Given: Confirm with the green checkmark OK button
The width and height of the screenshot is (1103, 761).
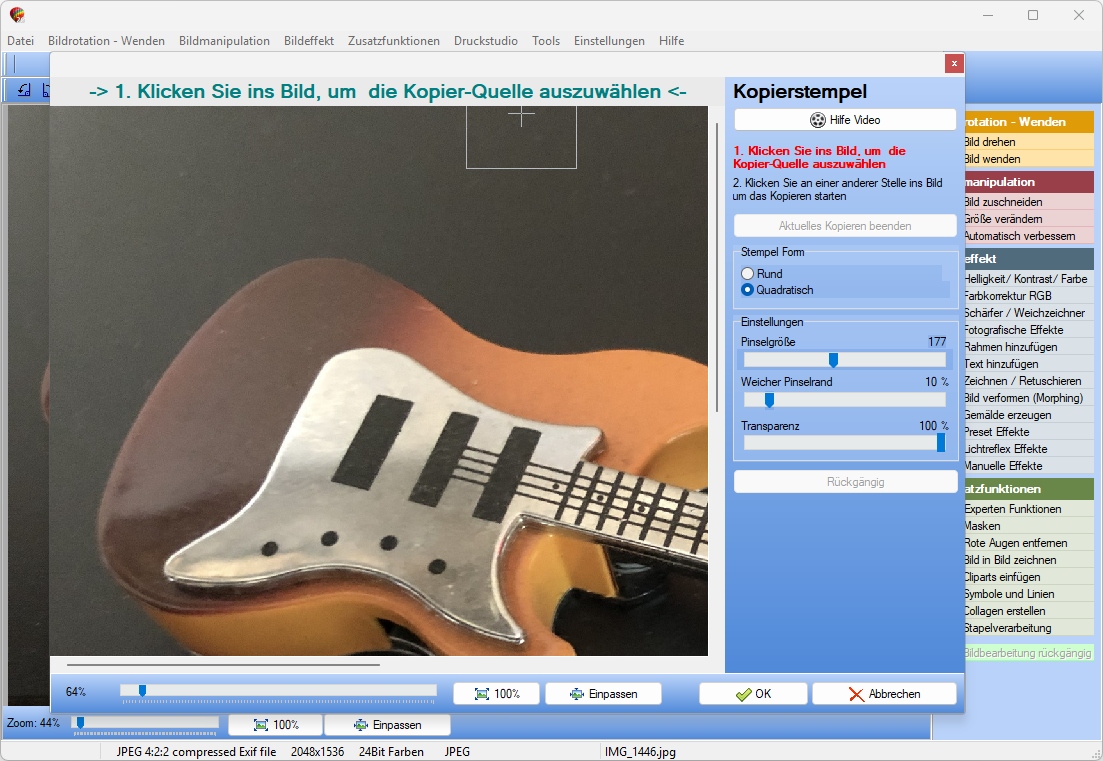Looking at the screenshot, I should tap(753, 693).
